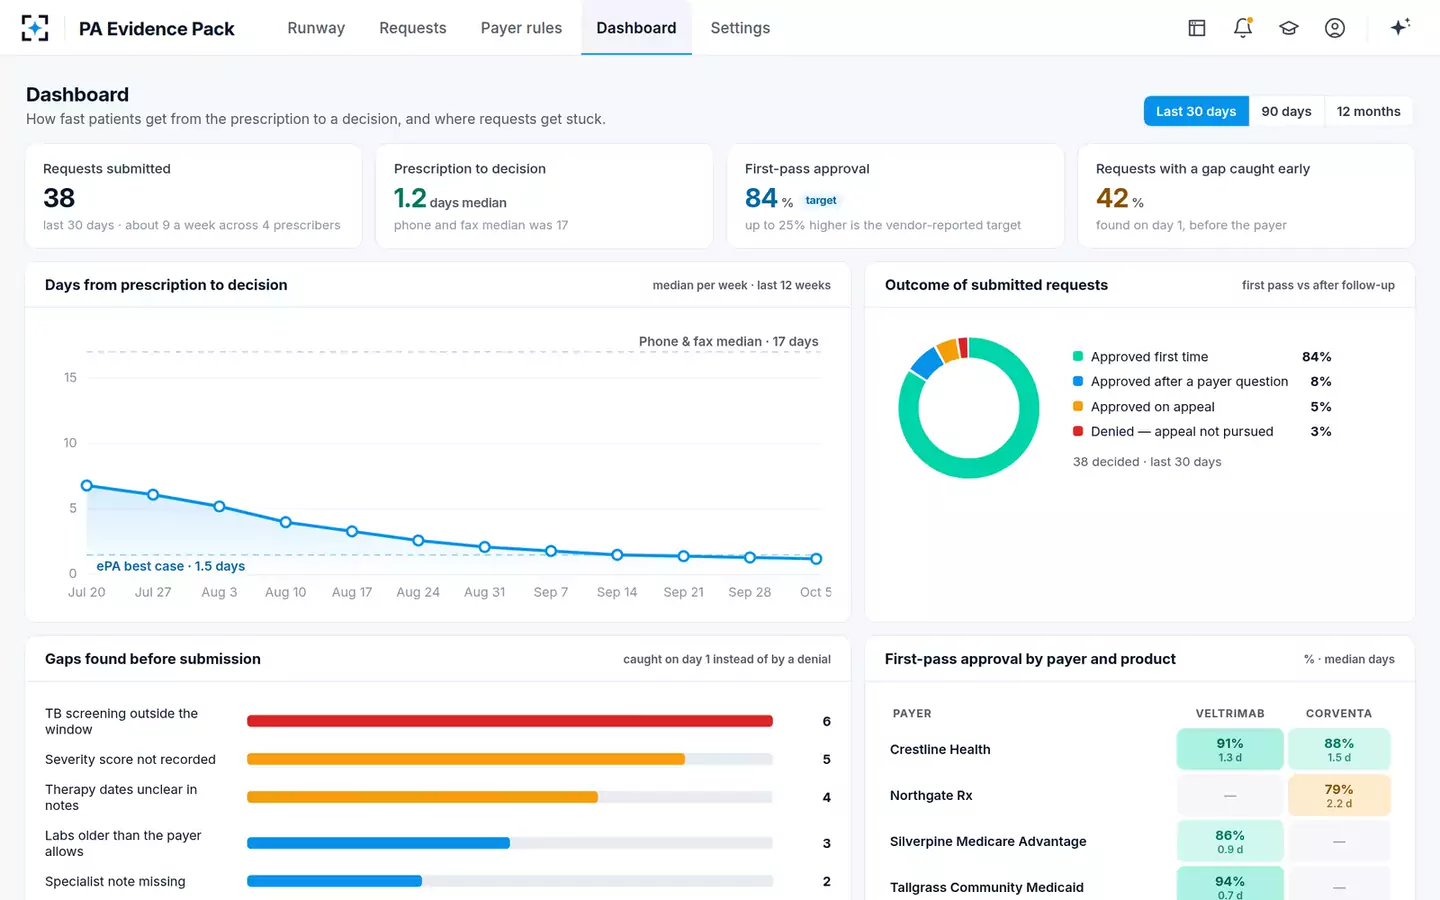1440x900 pixels.
Task: Click the Jul 20 data point on chart
Action: click(x=87, y=485)
